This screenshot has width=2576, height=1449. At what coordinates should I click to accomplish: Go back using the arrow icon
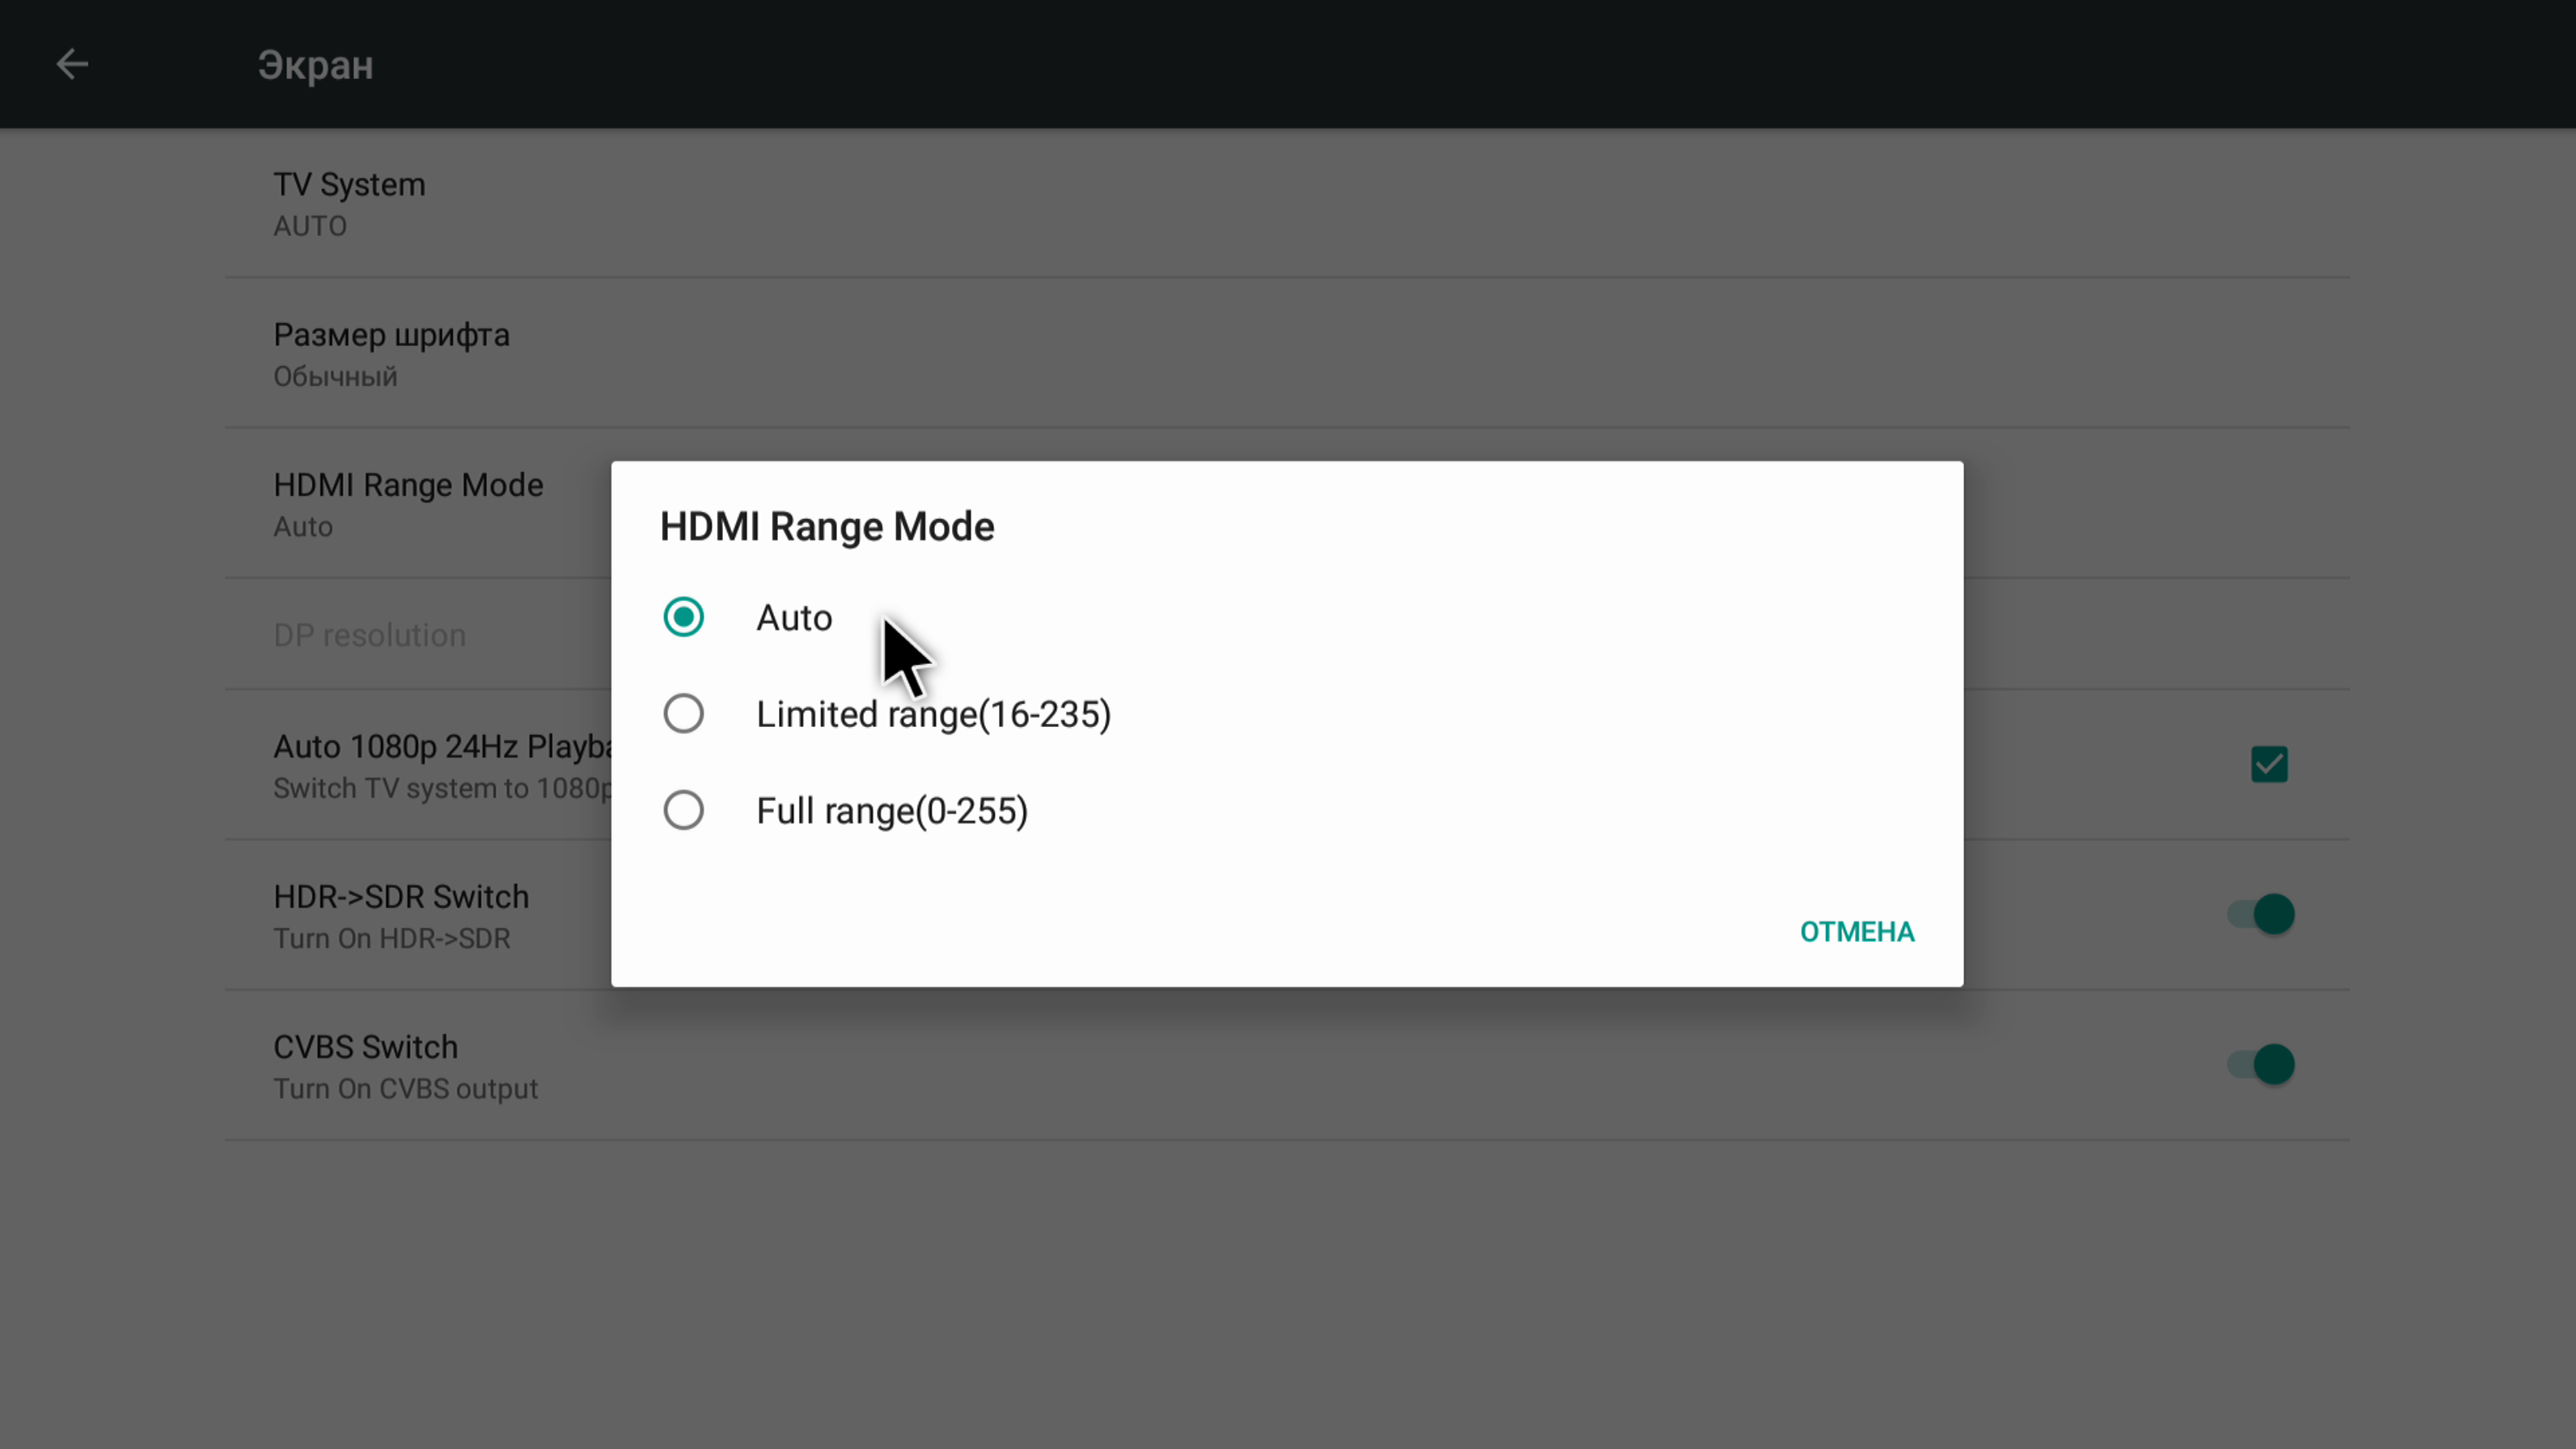click(x=72, y=65)
